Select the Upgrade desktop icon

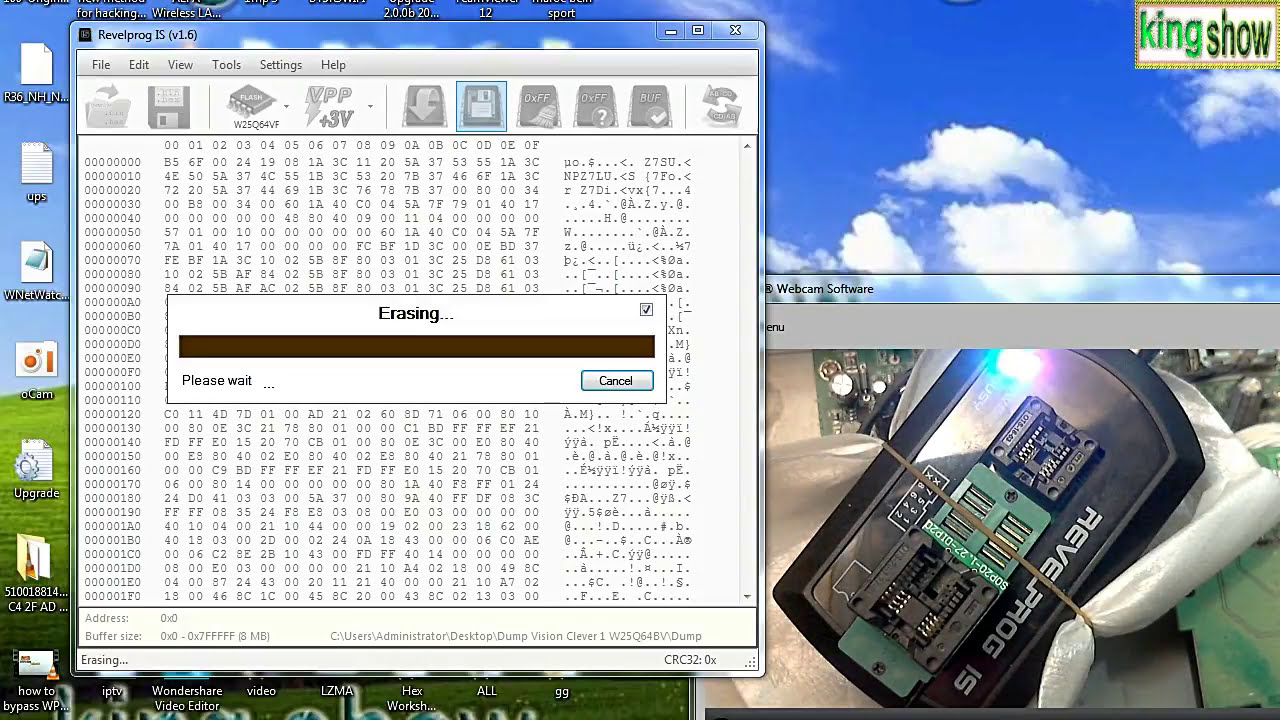pyautogui.click(x=37, y=469)
